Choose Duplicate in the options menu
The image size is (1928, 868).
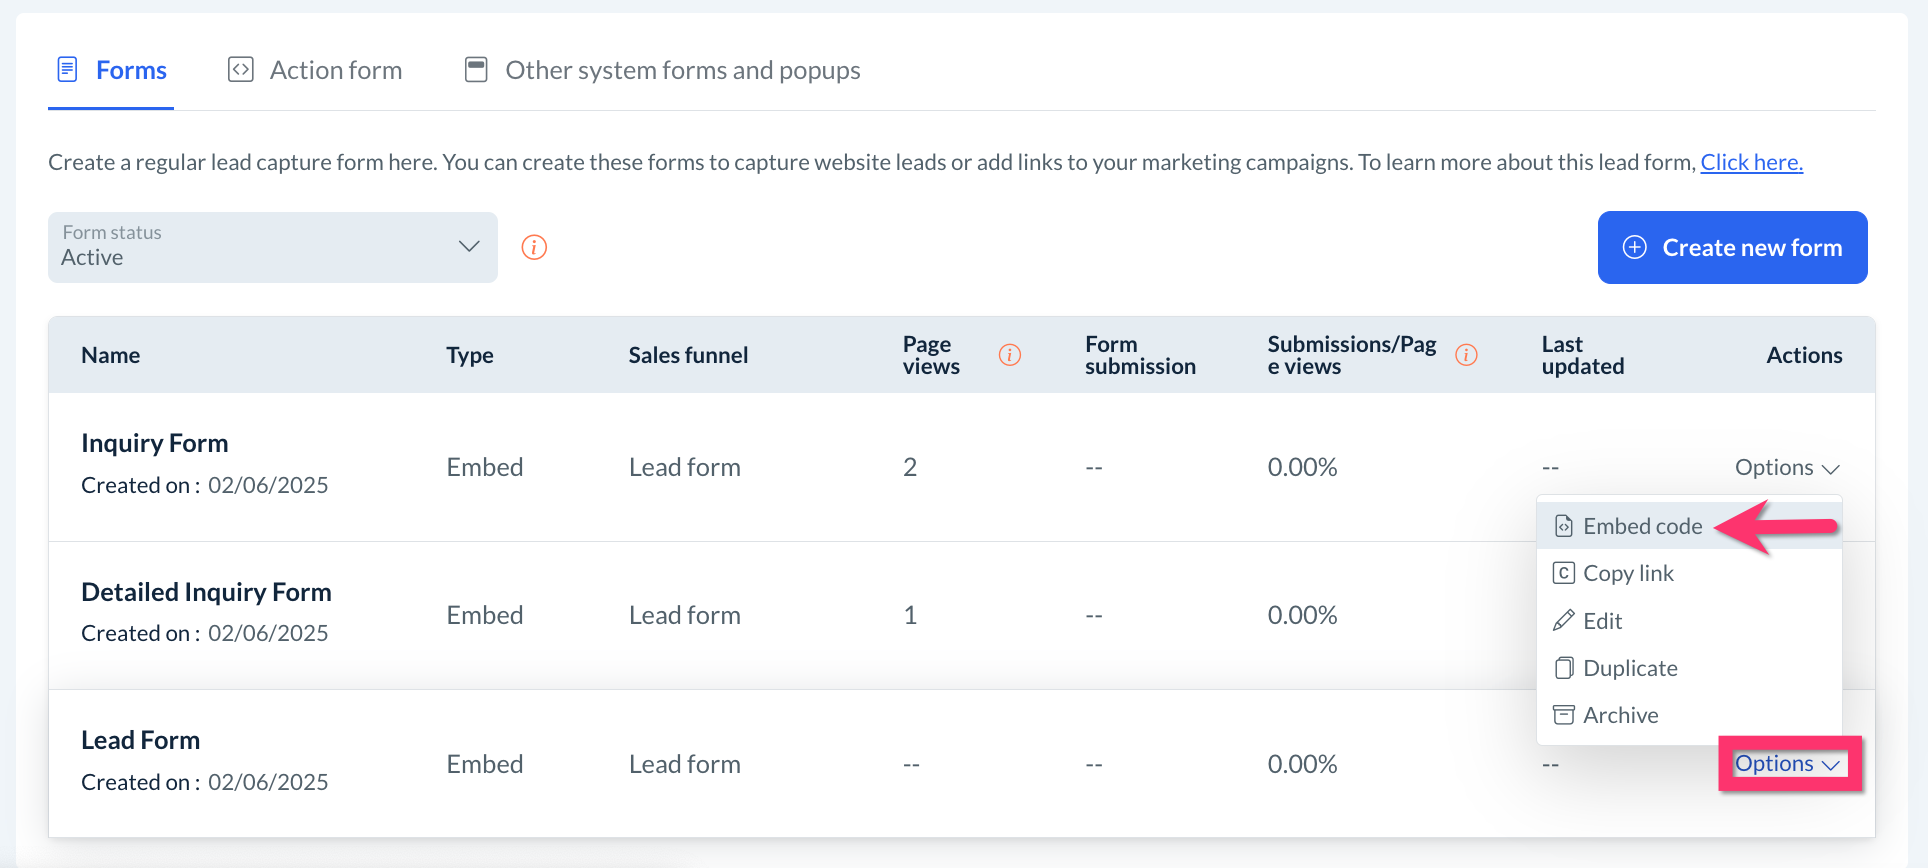pos(1630,668)
